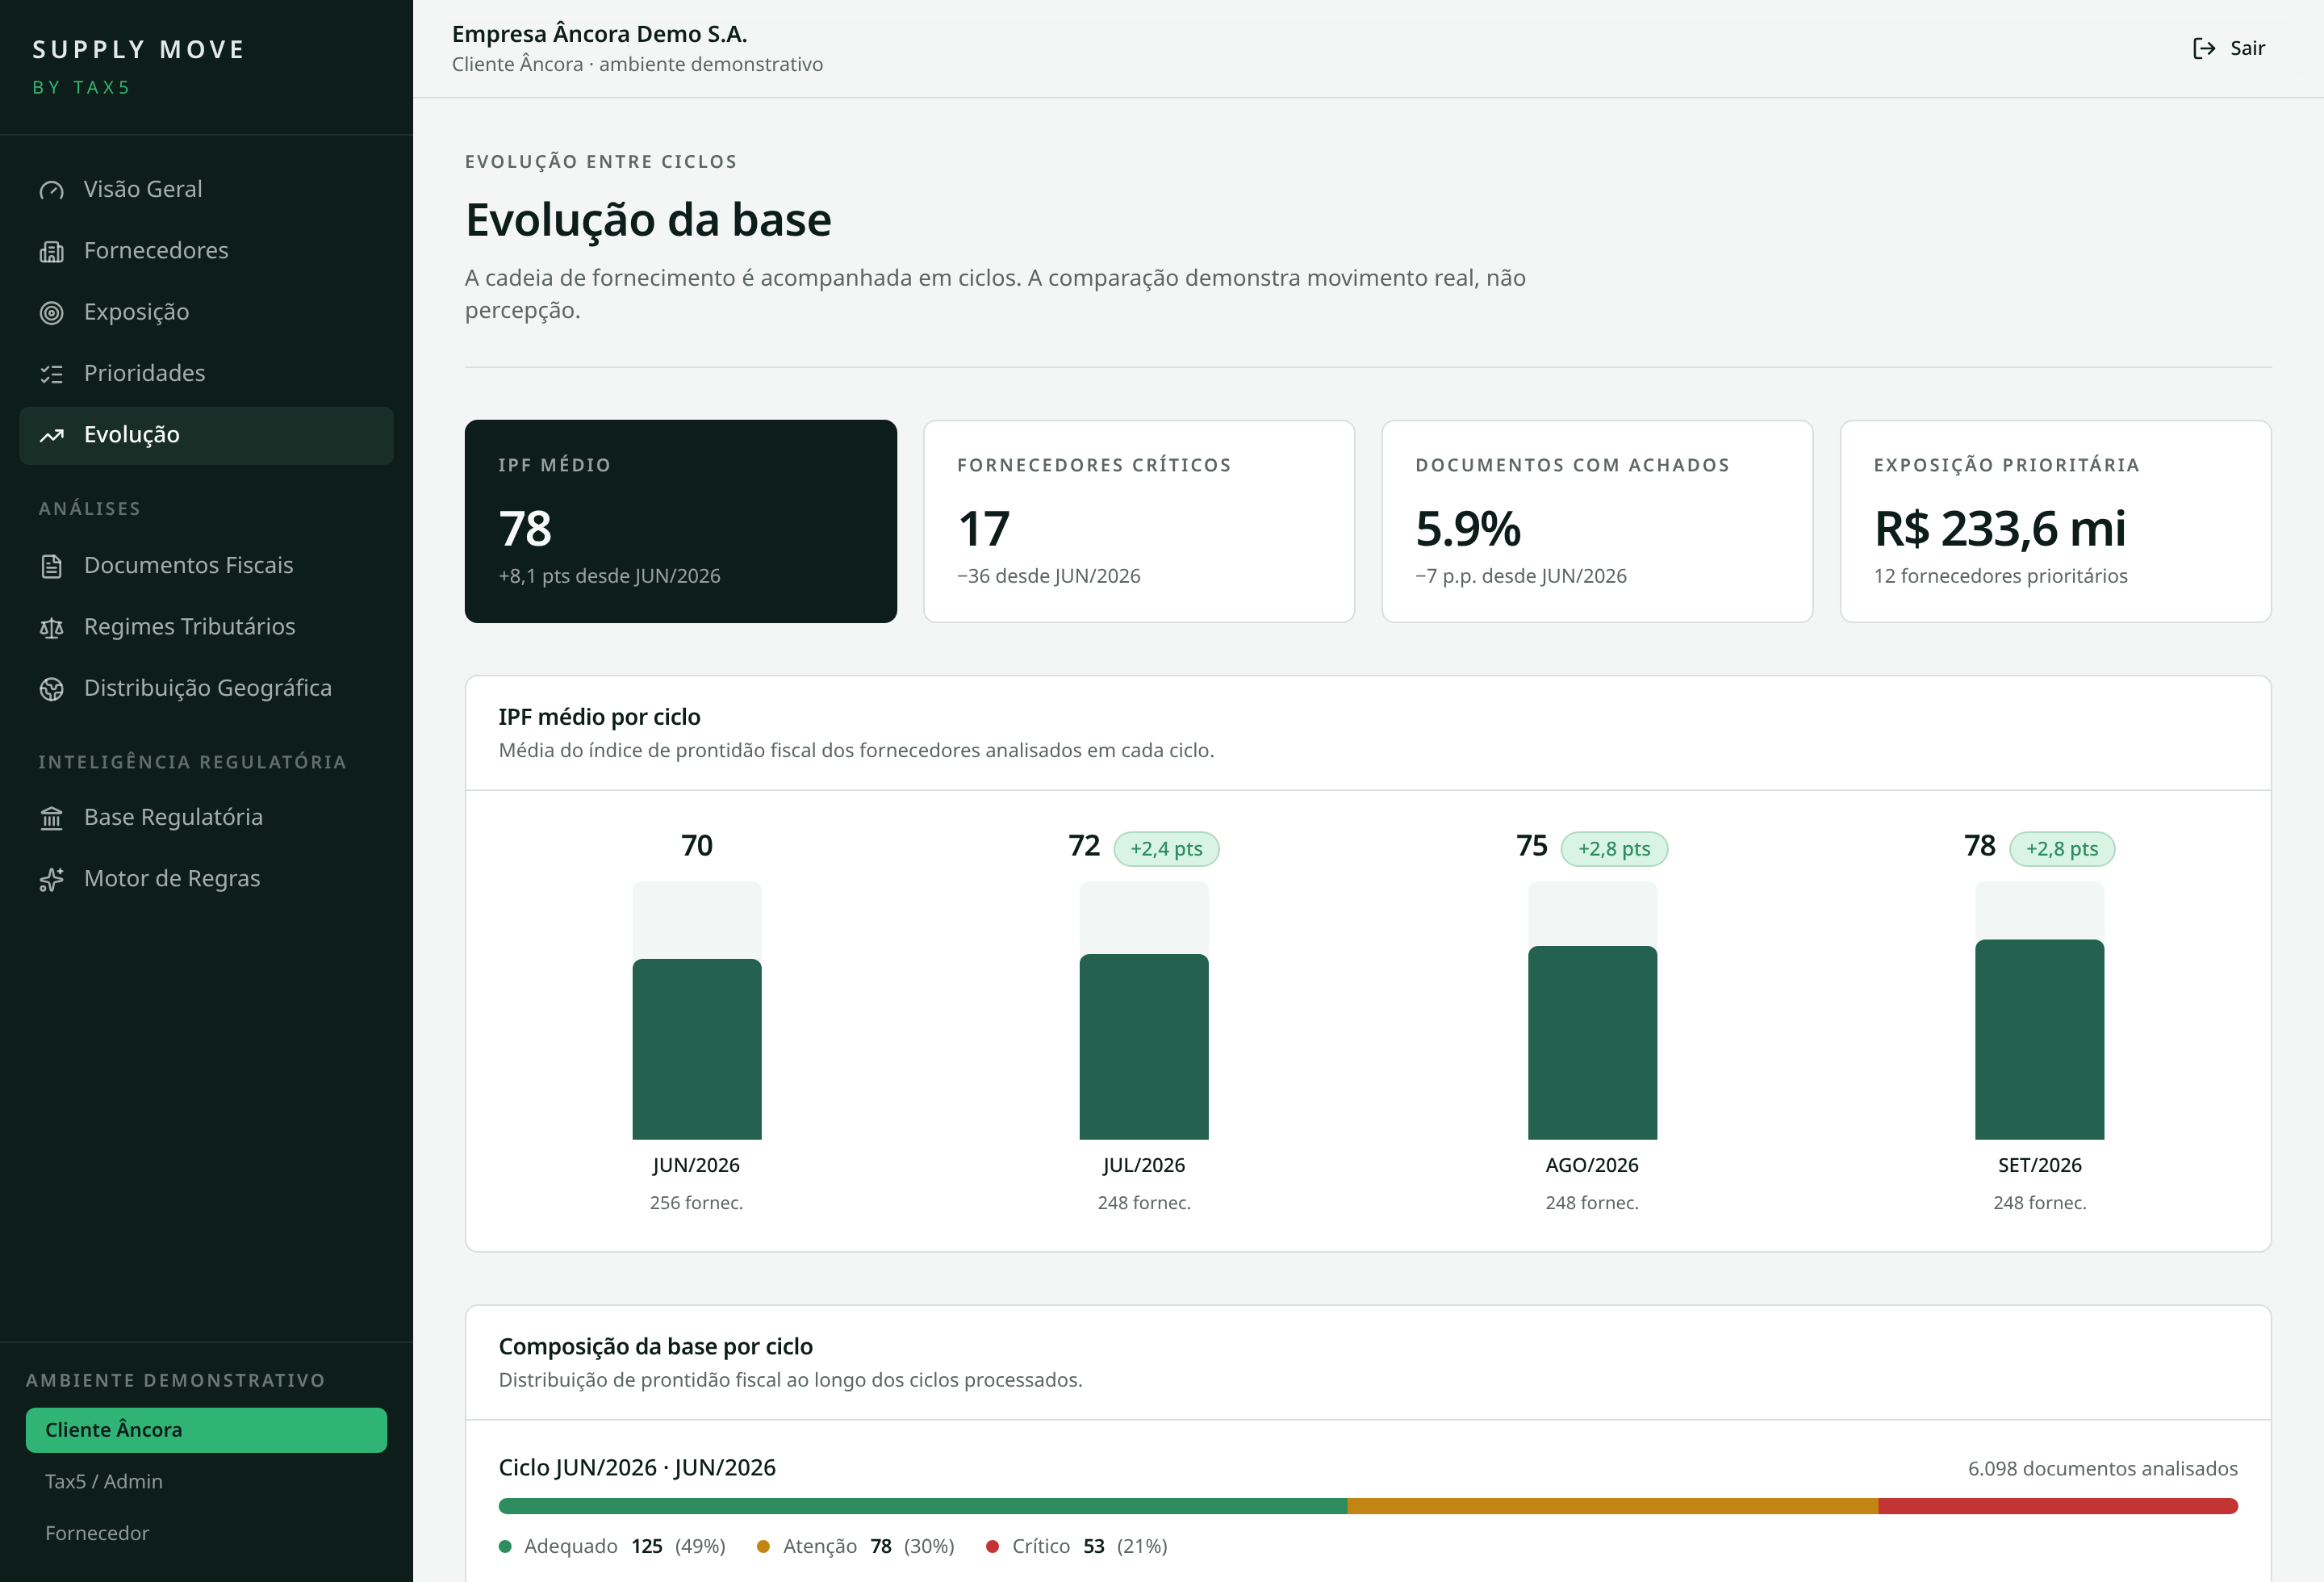Click the IPF Médio 78 card
Screen dimensions: 2324x1582
click(x=680, y=521)
